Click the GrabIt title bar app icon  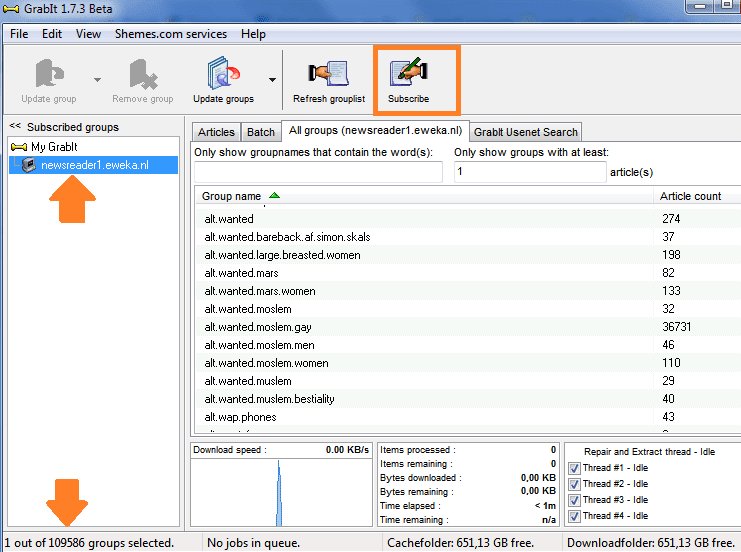(10, 9)
